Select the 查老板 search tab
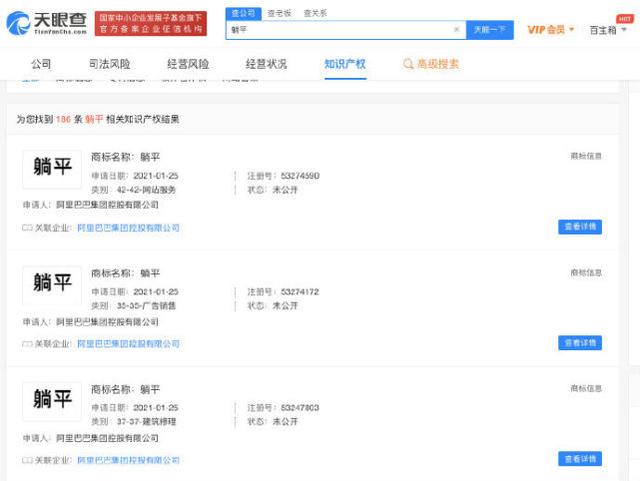Viewport: 640px width, 481px height. point(280,13)
